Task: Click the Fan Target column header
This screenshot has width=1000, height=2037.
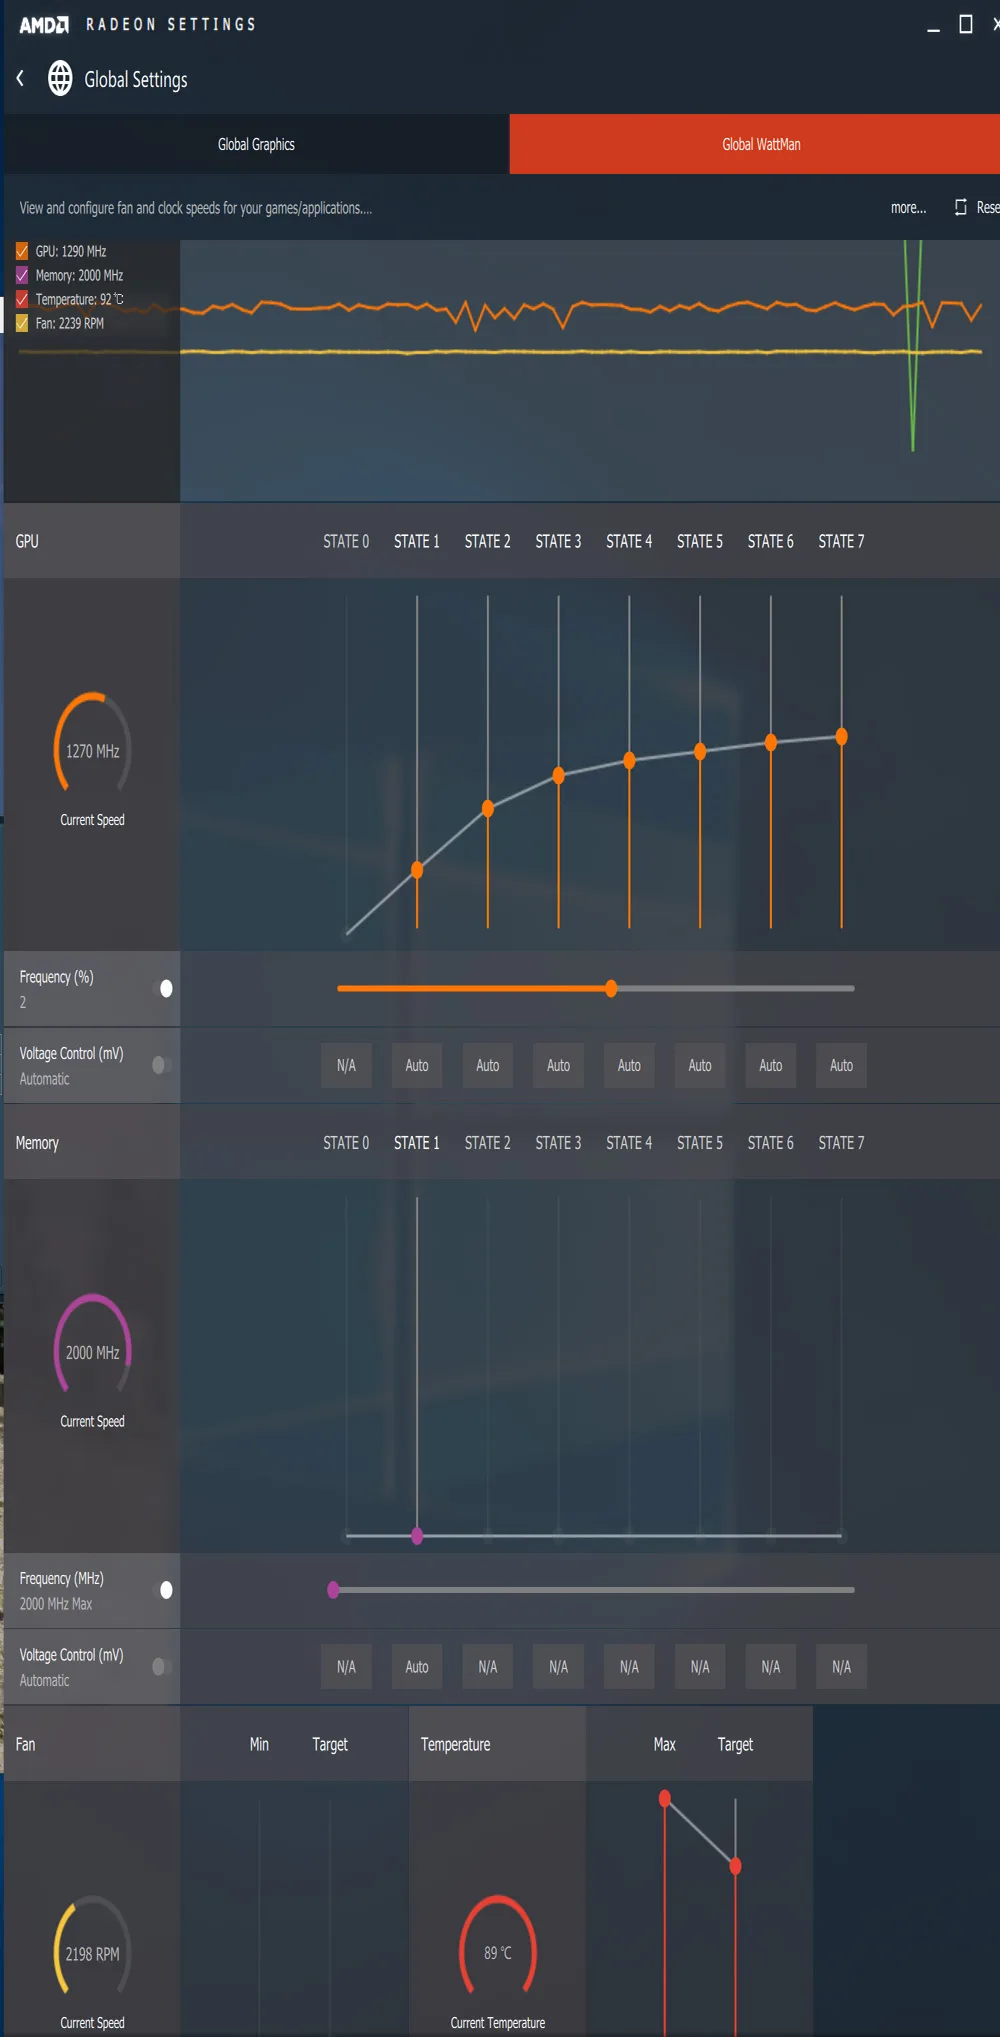Action: coord(330,1744)
